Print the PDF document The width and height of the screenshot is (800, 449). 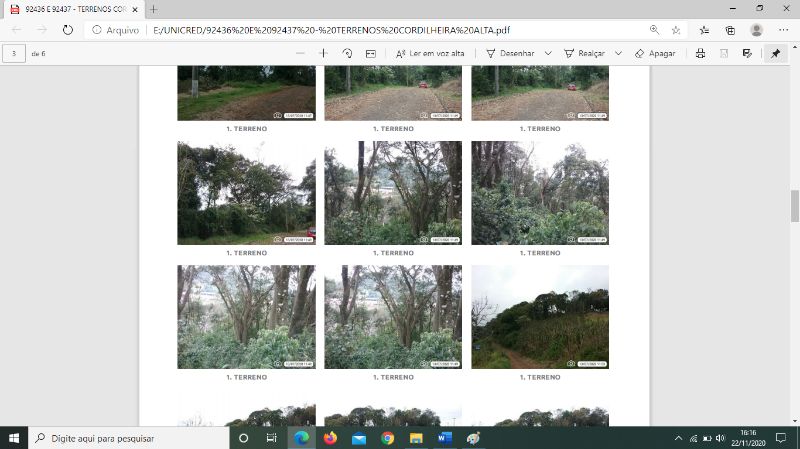tap(701, 53)
